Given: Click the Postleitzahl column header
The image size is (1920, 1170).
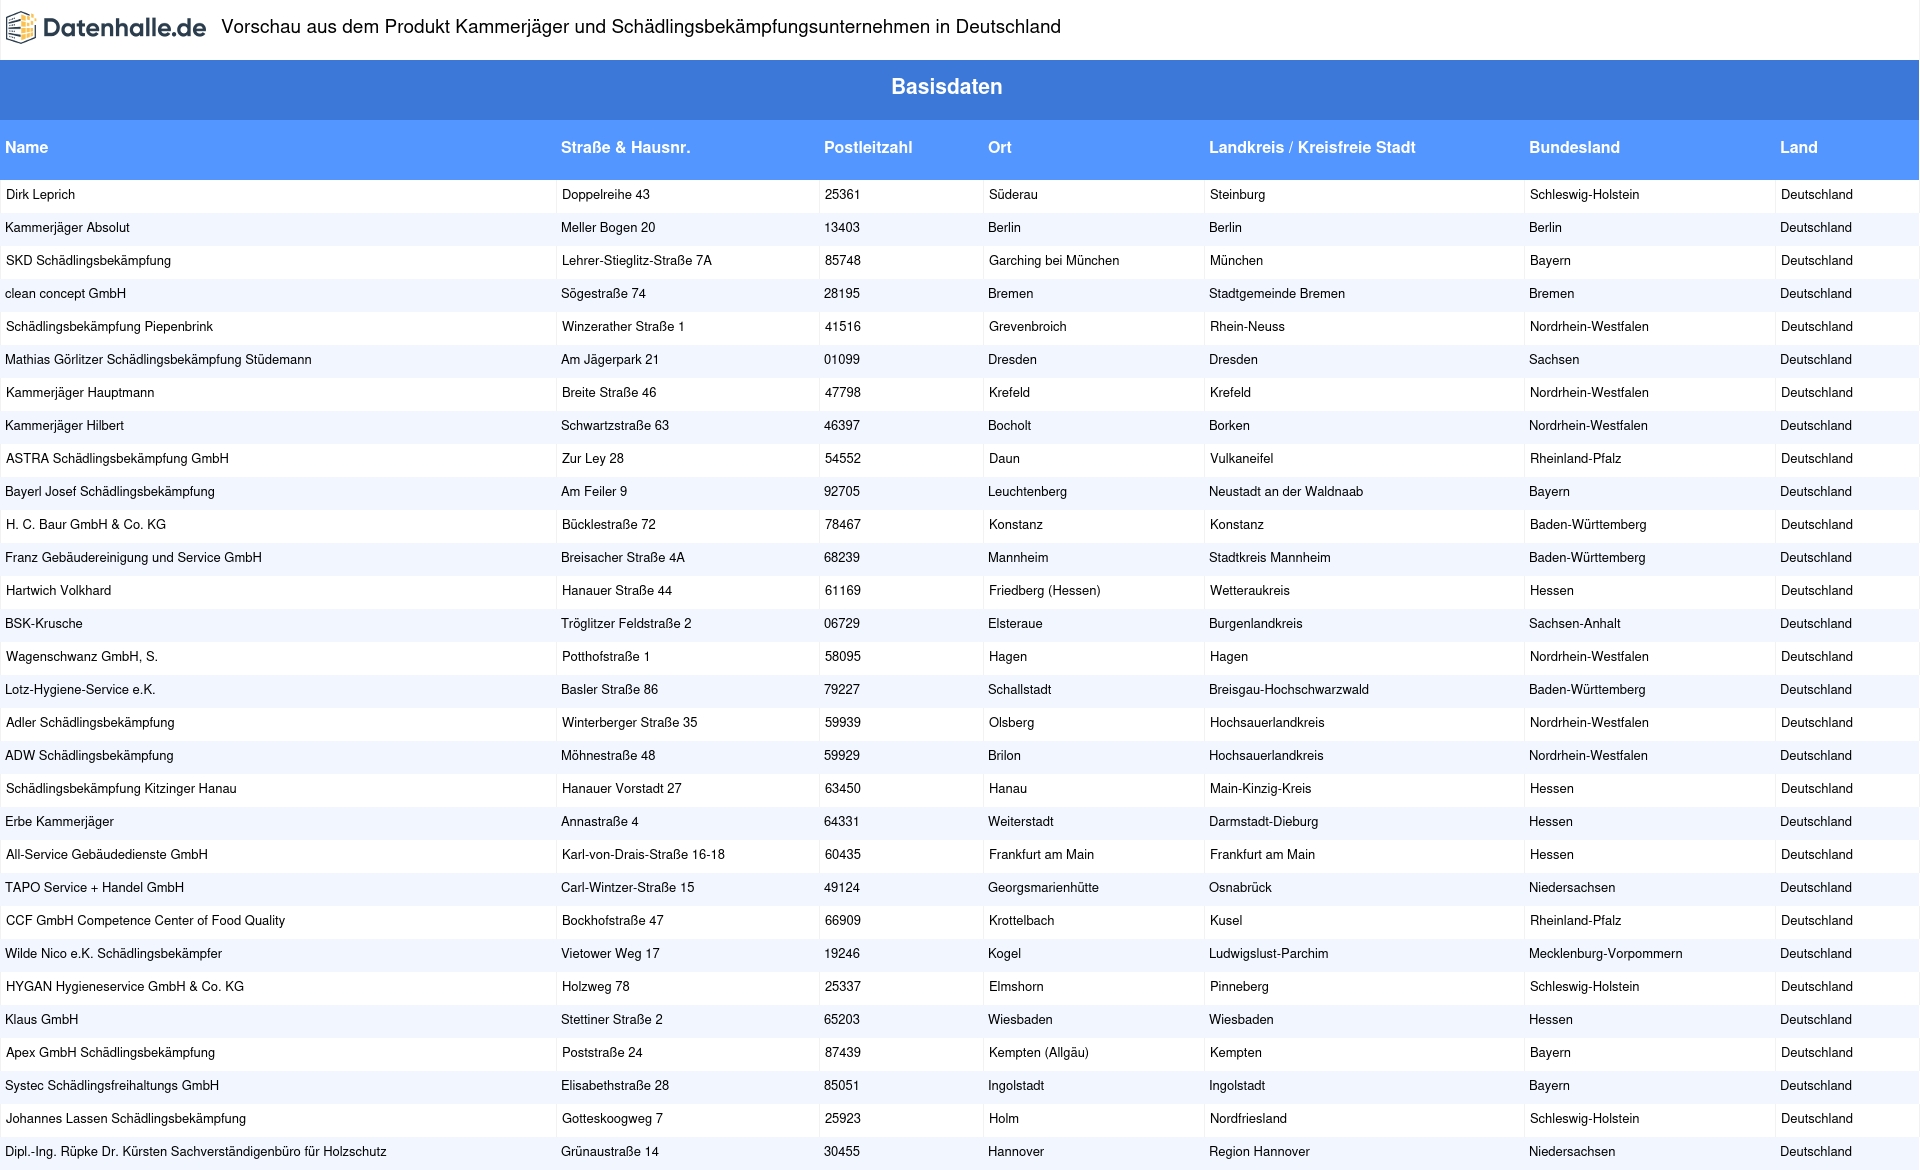Looking at the screenshot, I should (868, 147).
